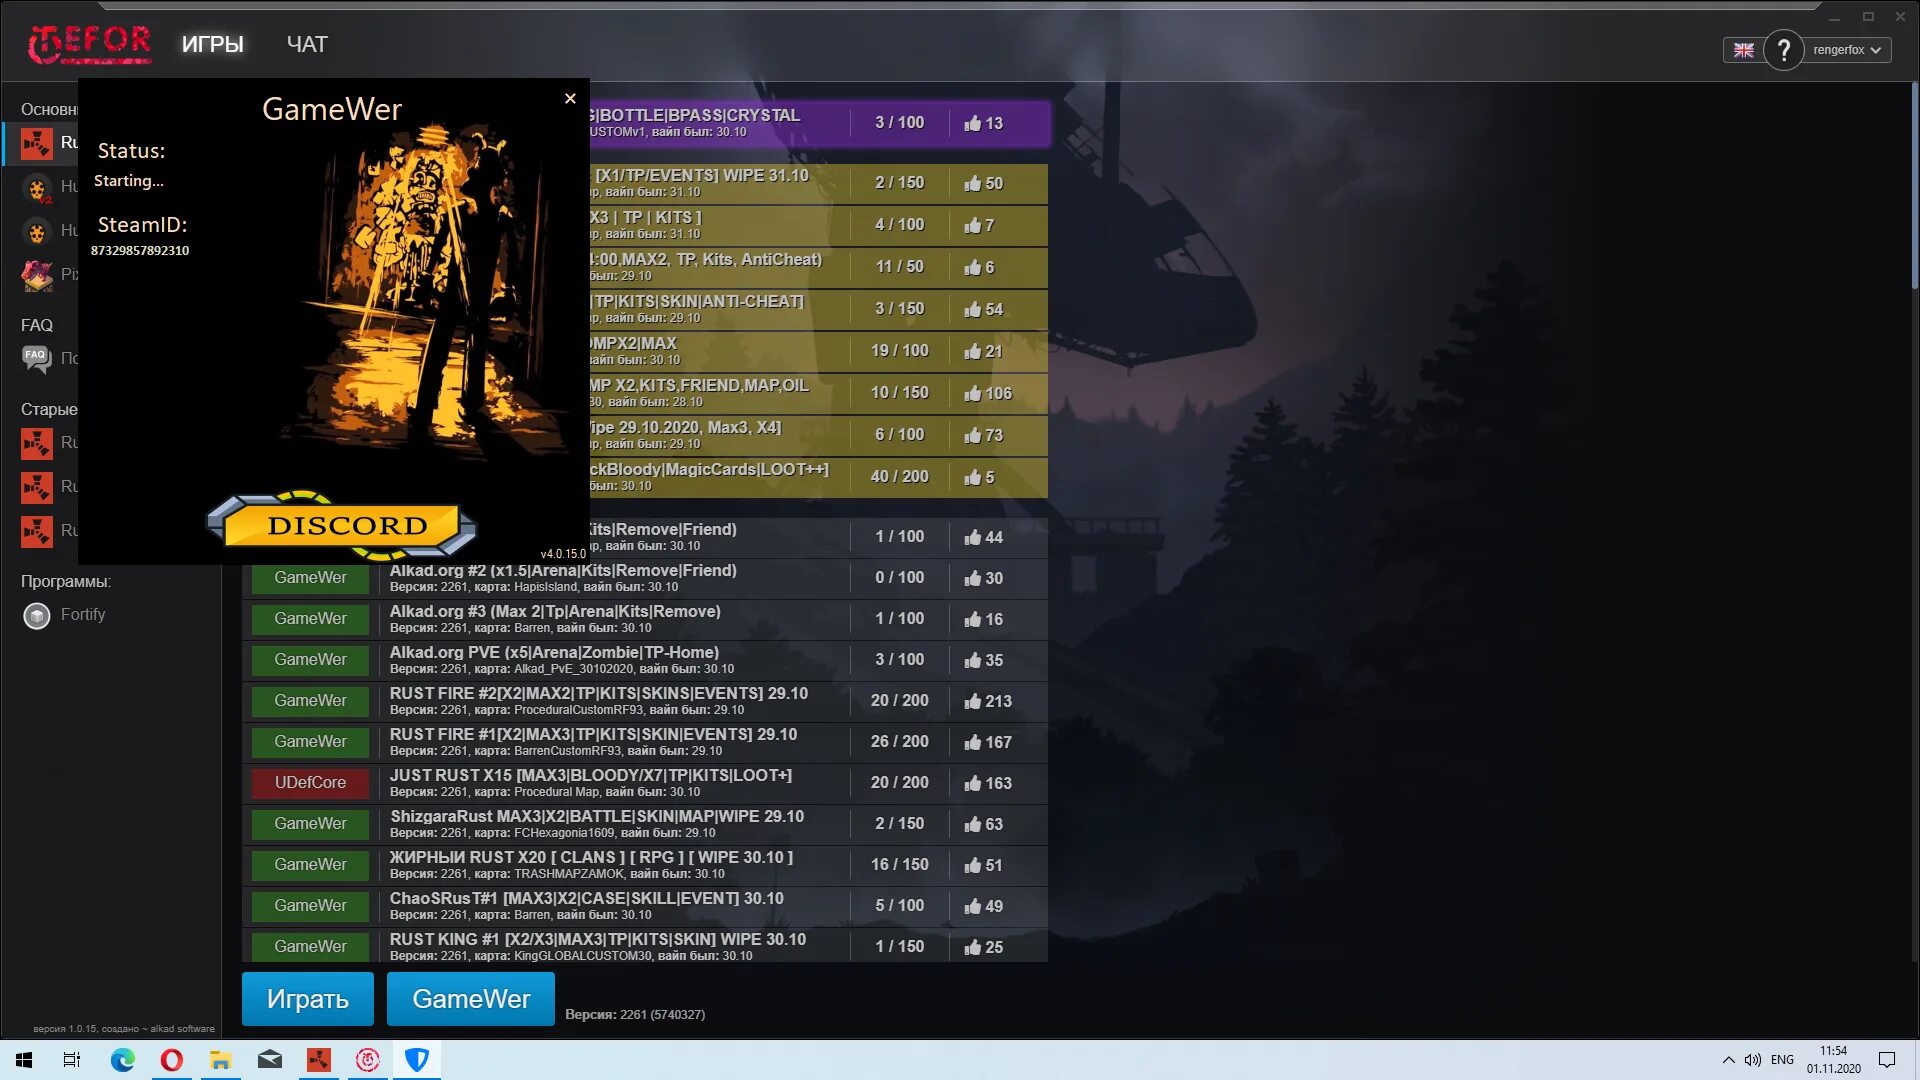Click the help question mark icon
The image size is (1920, 1080).
pos(1783,50)
